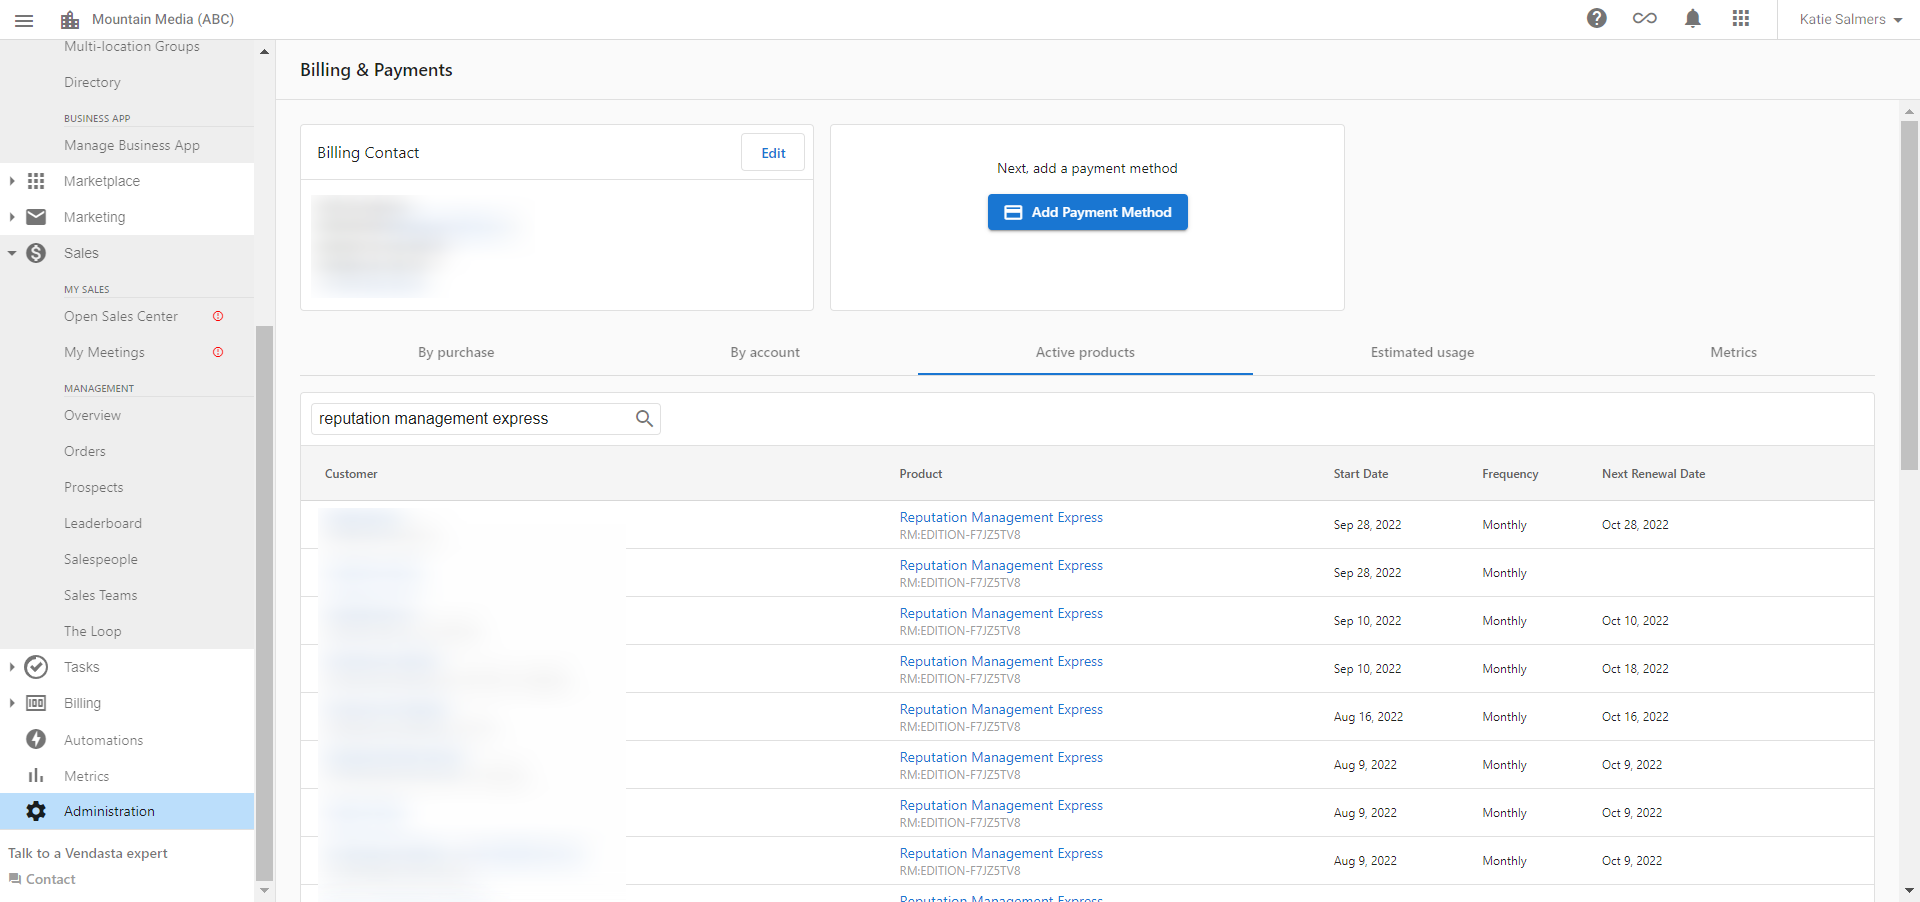Click the Automations lightning icon

[x=36, y=739]
